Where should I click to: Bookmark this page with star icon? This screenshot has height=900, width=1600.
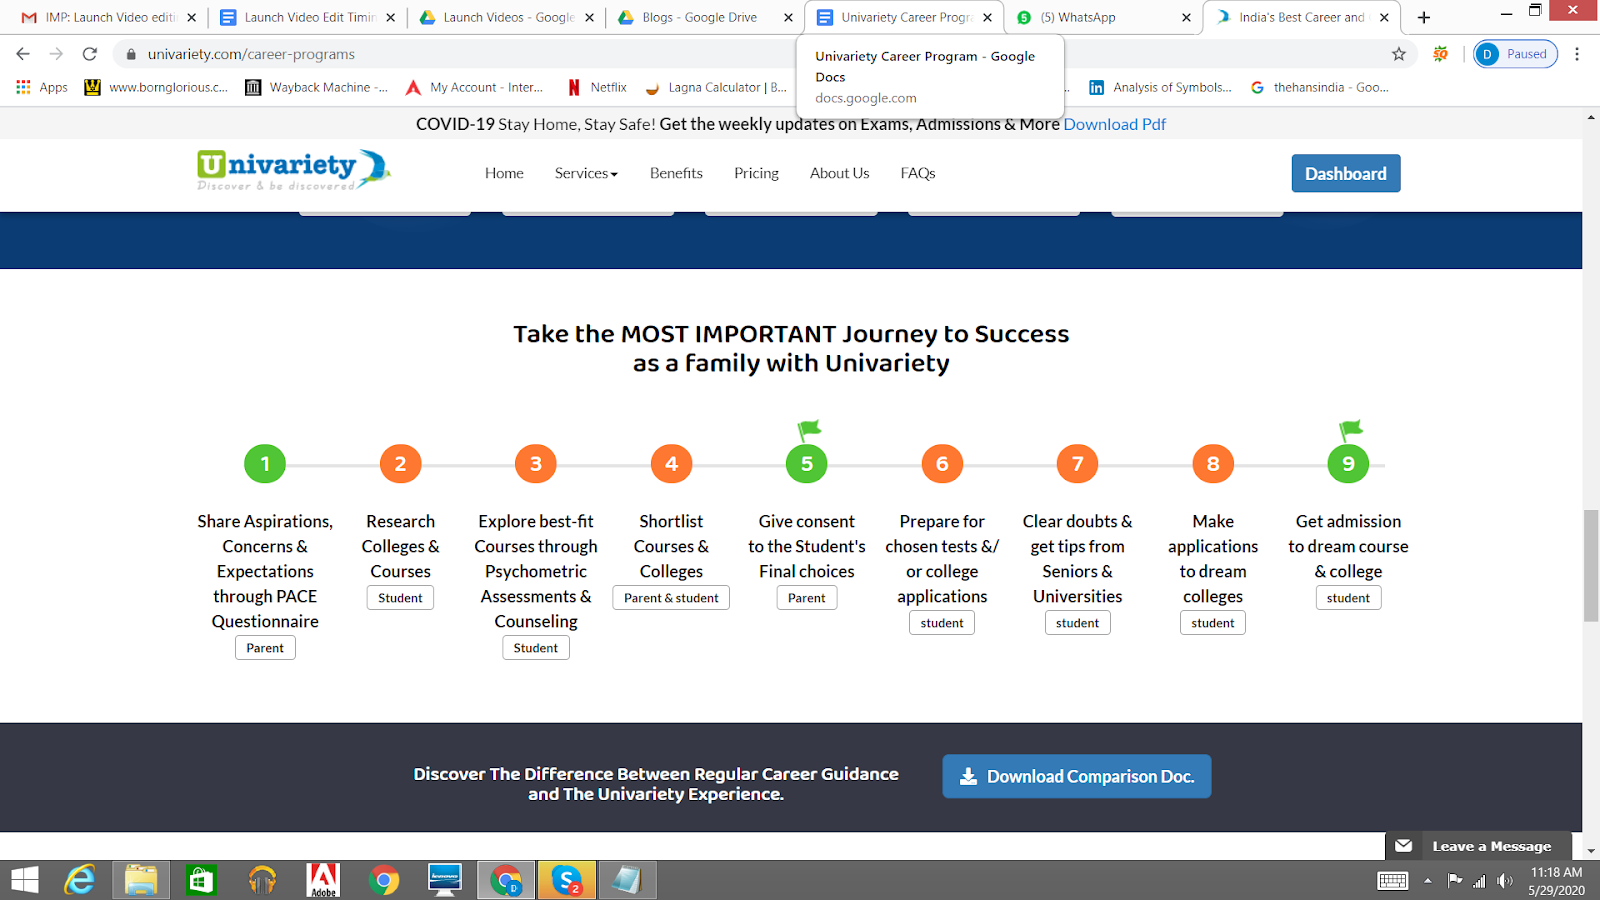pyautogui.click(x=1398, y=54)
